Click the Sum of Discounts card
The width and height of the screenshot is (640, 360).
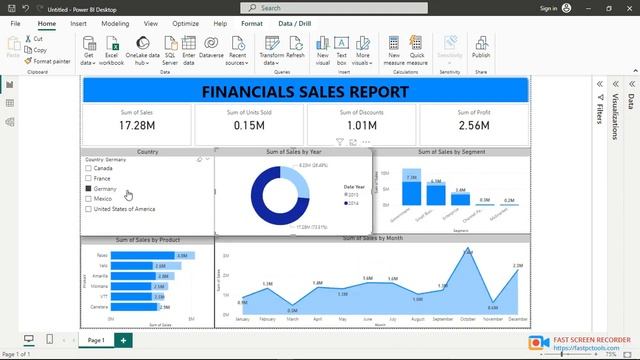362,124
